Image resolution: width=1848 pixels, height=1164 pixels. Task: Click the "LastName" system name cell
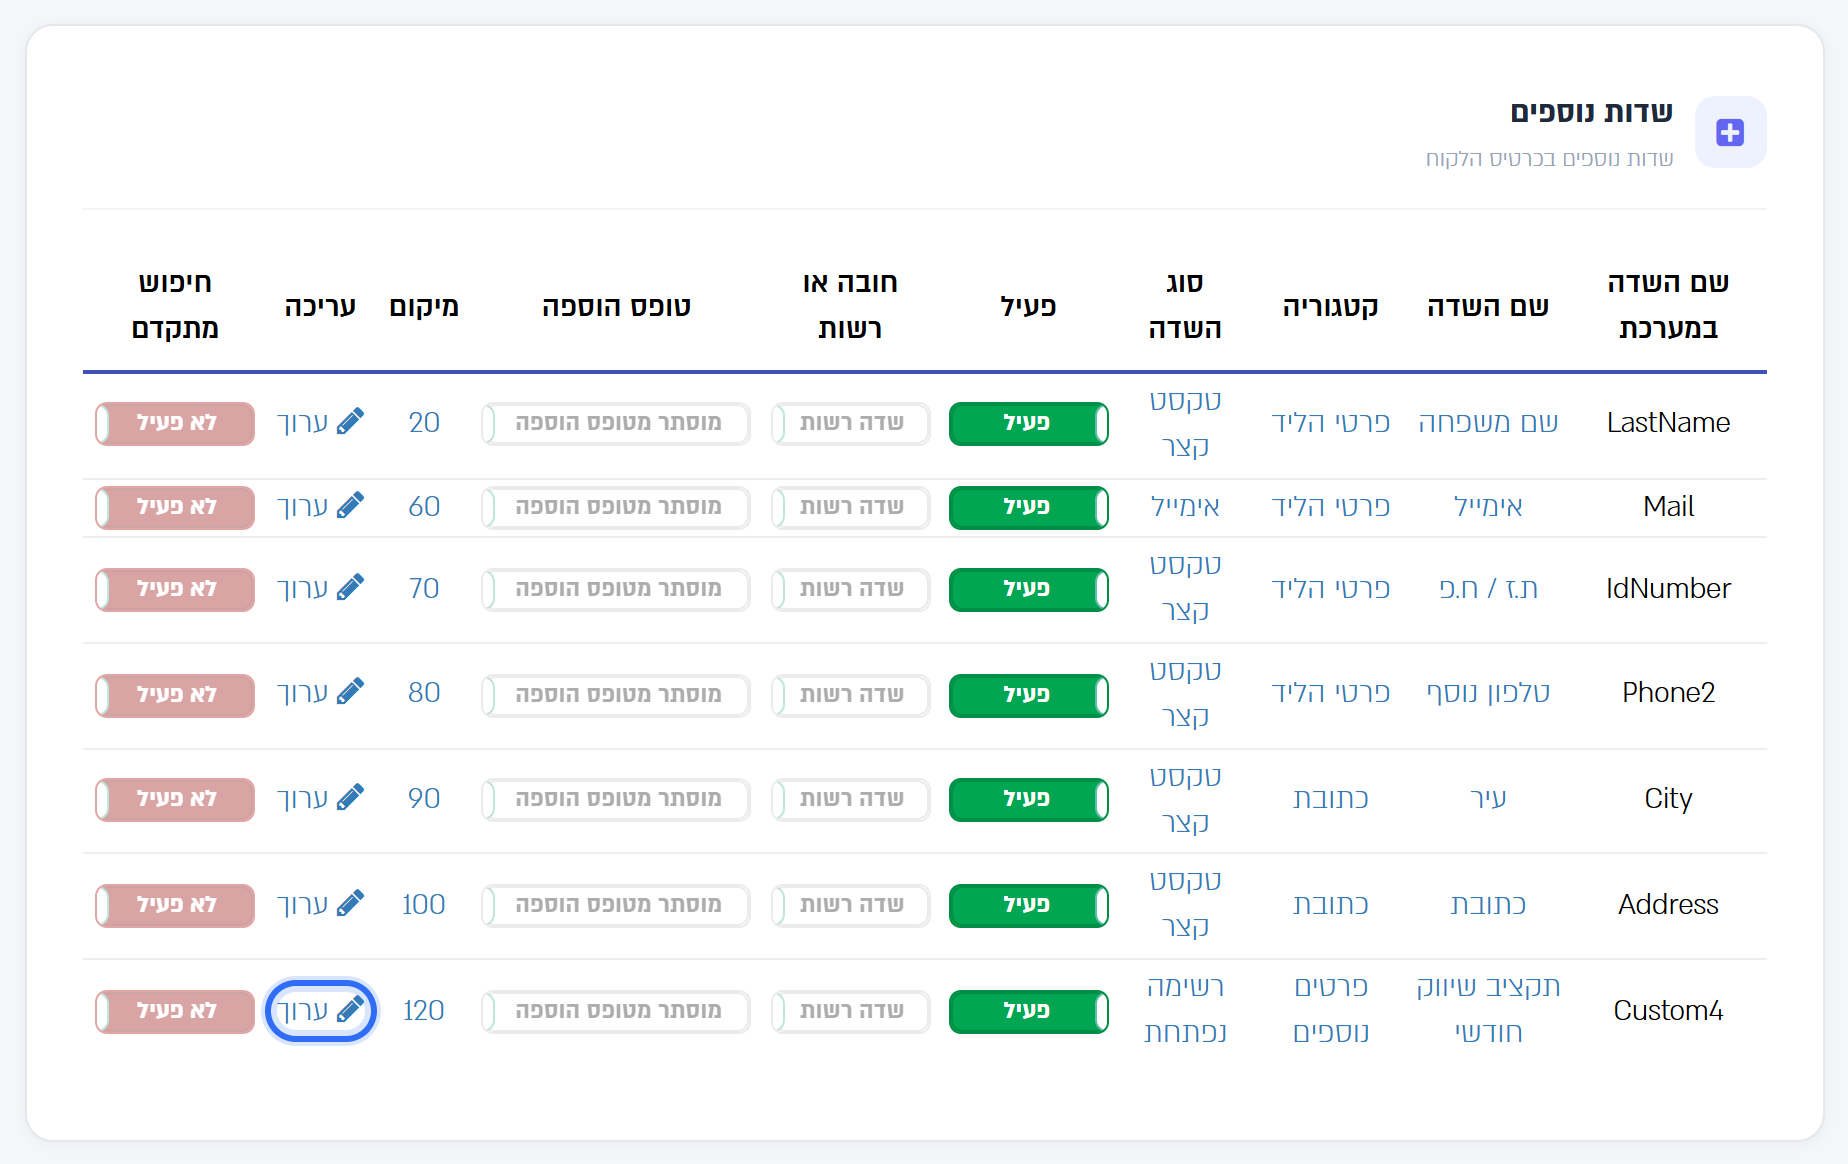(x=1668, y=423)
